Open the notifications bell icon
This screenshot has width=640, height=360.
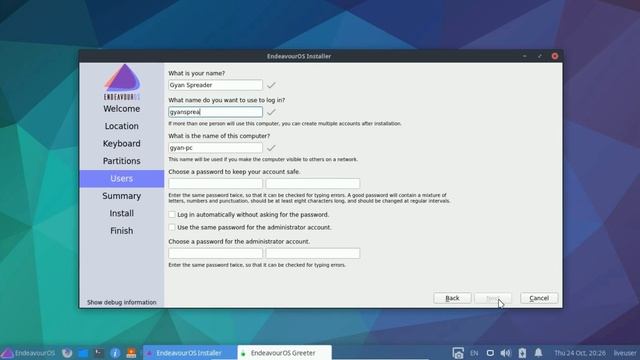pos(538,353)
